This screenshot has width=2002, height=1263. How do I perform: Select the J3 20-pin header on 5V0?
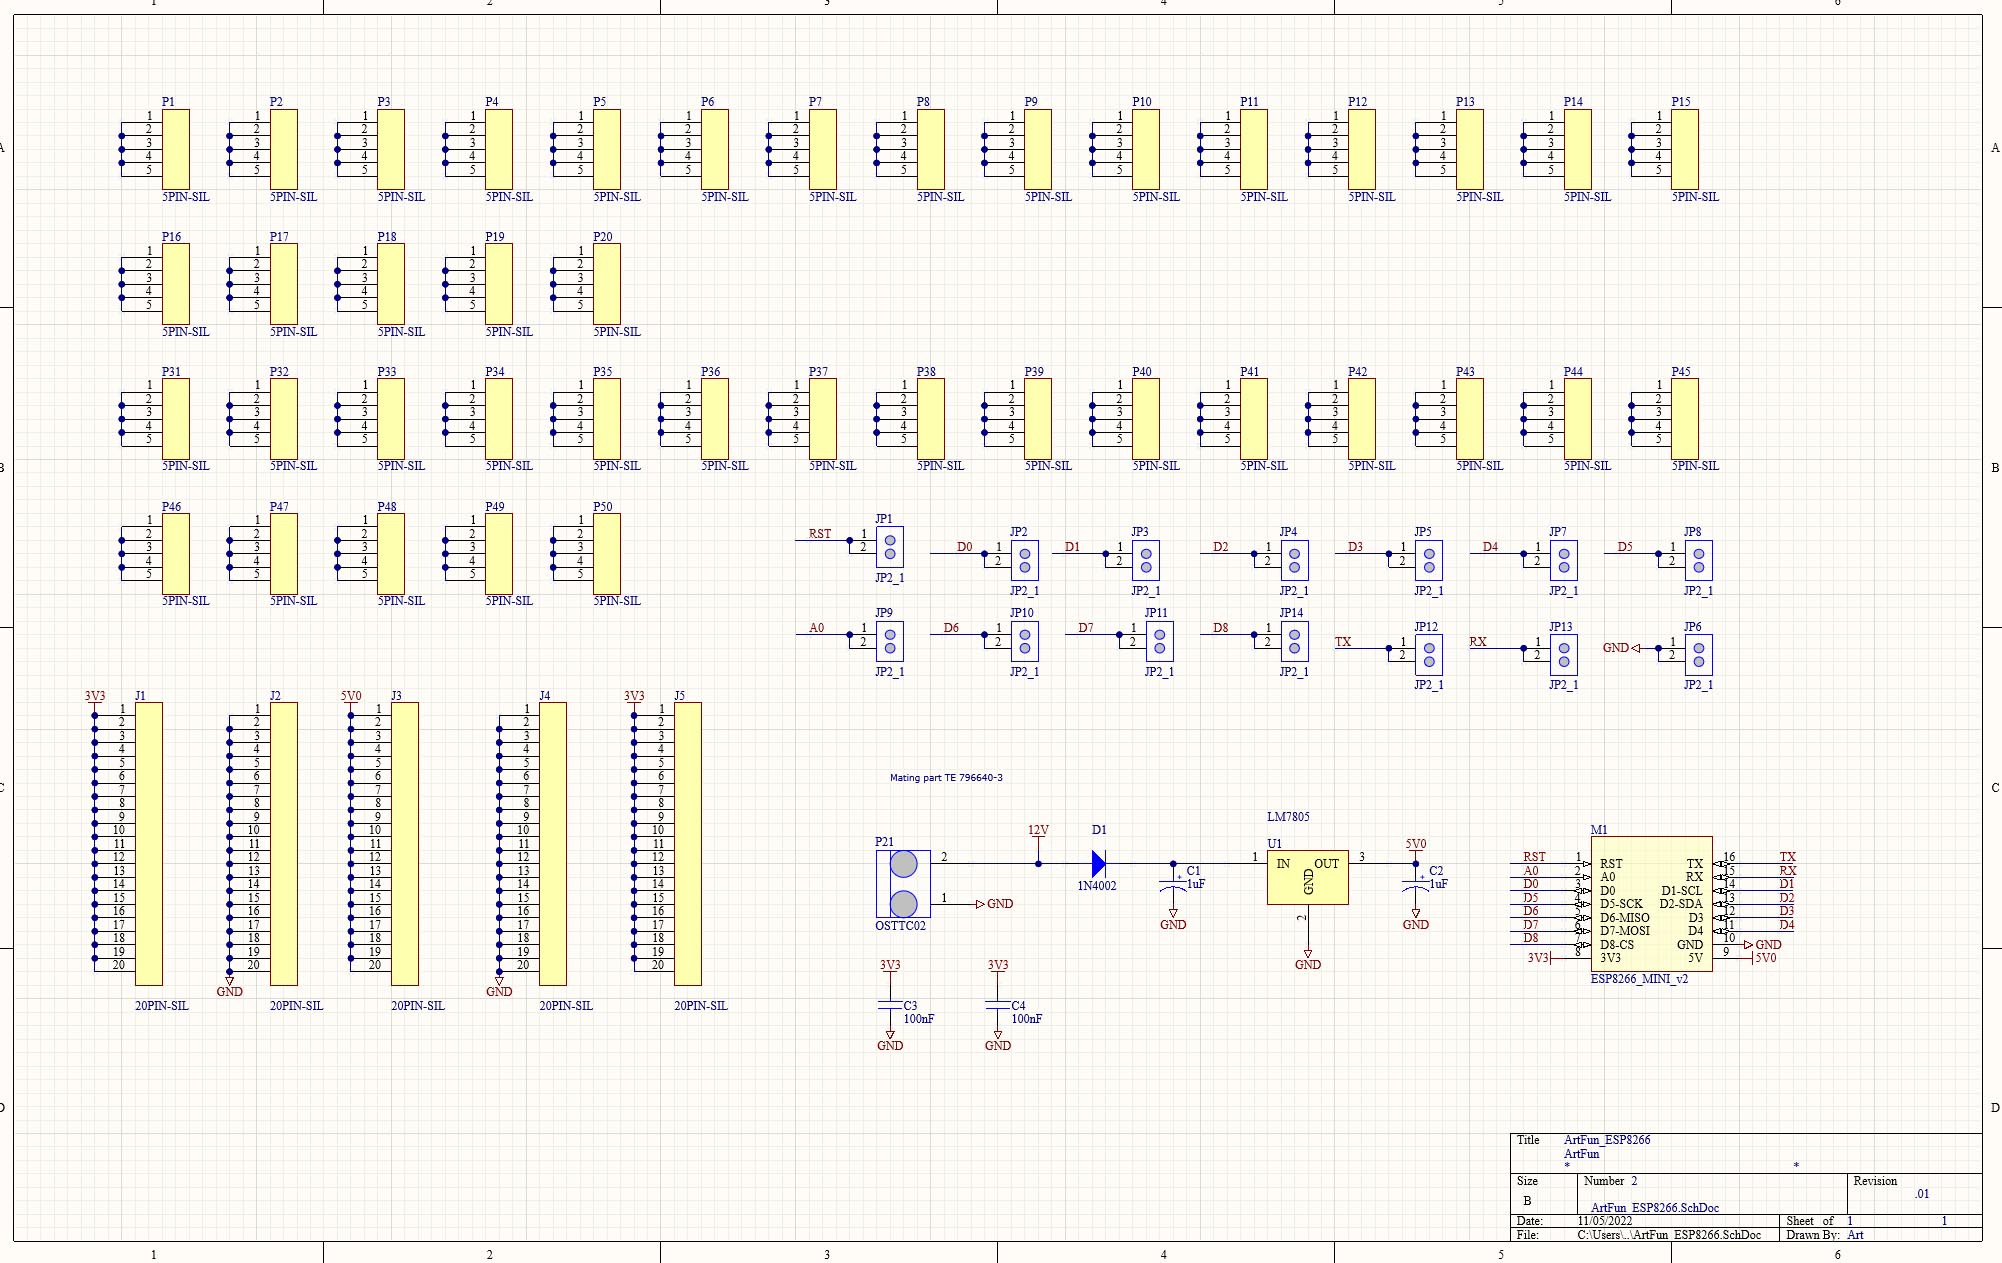[x=405, y=844]
